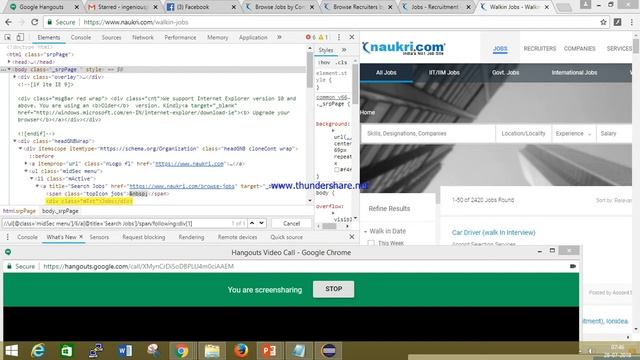The image size is (640, 360).
Task: Close the DevTools panel
Action: pyautogui.click(x=351, y=37)
